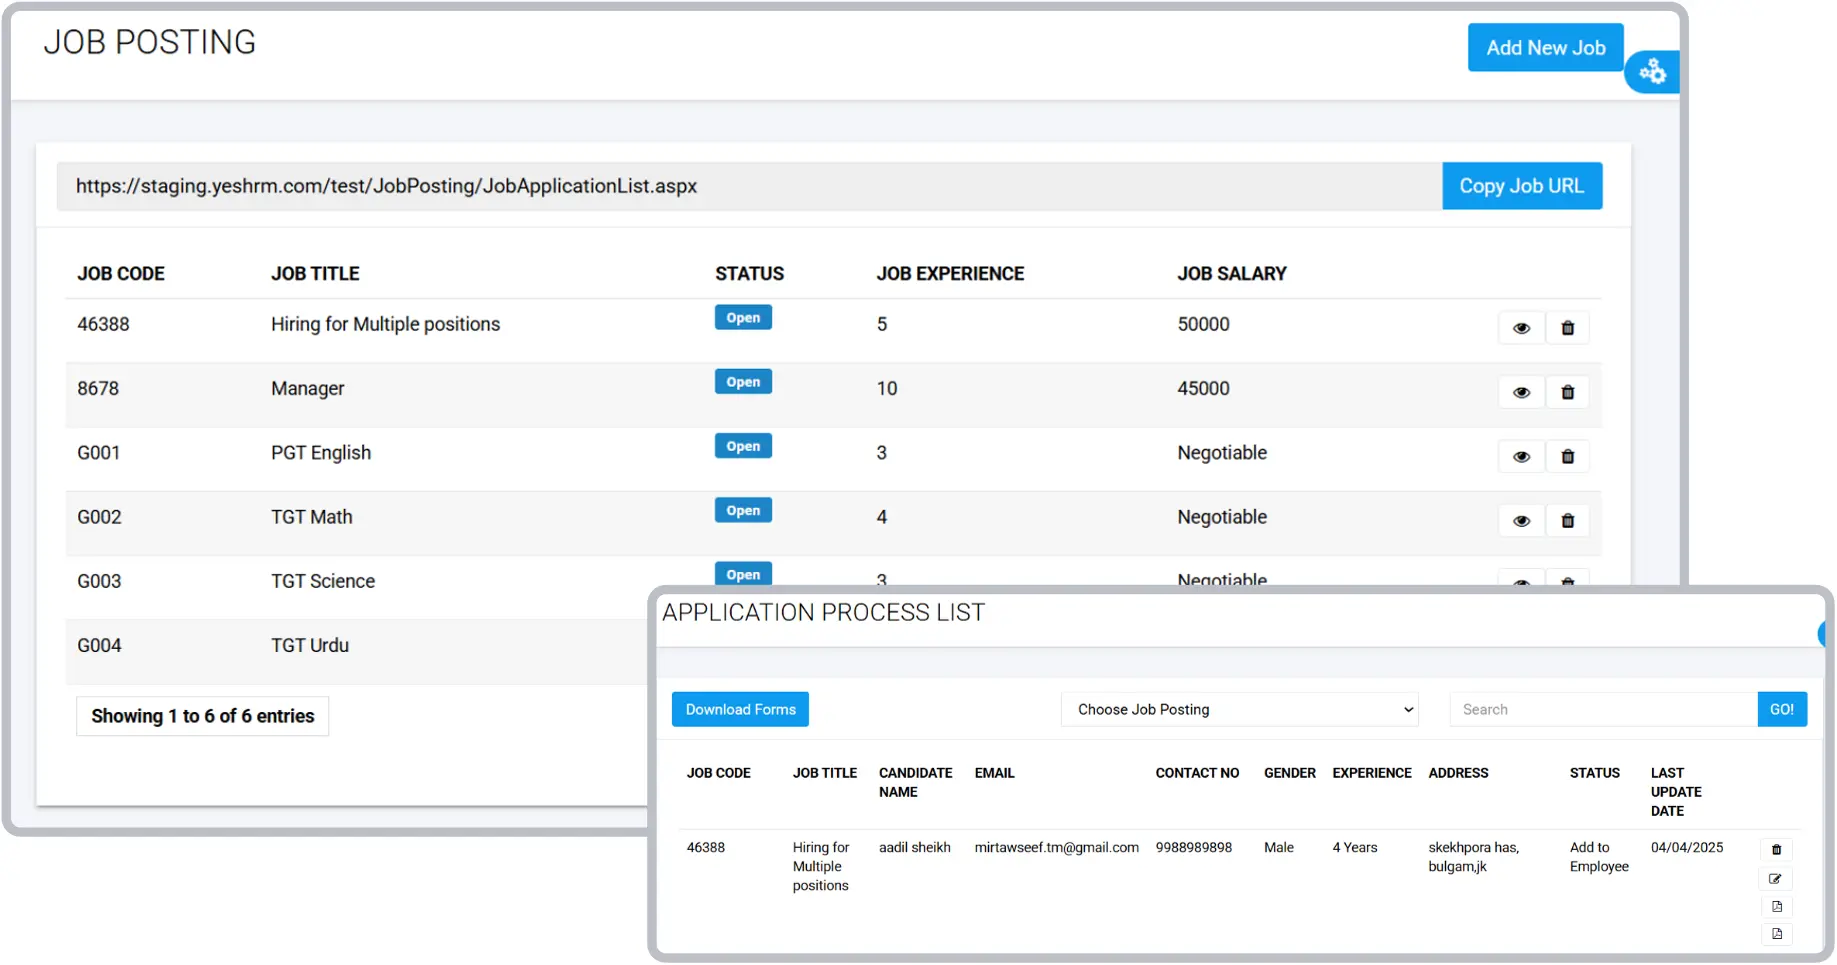
Task: Select the 'TGT Math' job title cell
Action: click(x=311, y=517)
